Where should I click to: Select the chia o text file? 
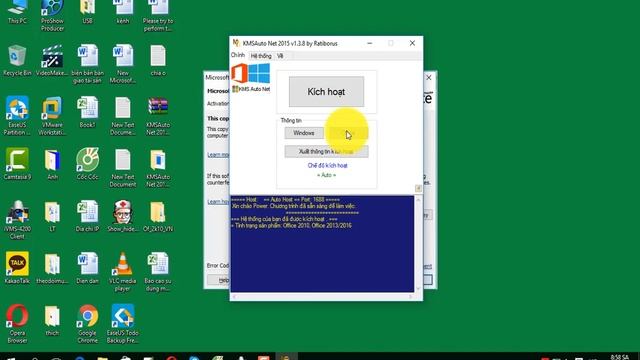point(158,60)
